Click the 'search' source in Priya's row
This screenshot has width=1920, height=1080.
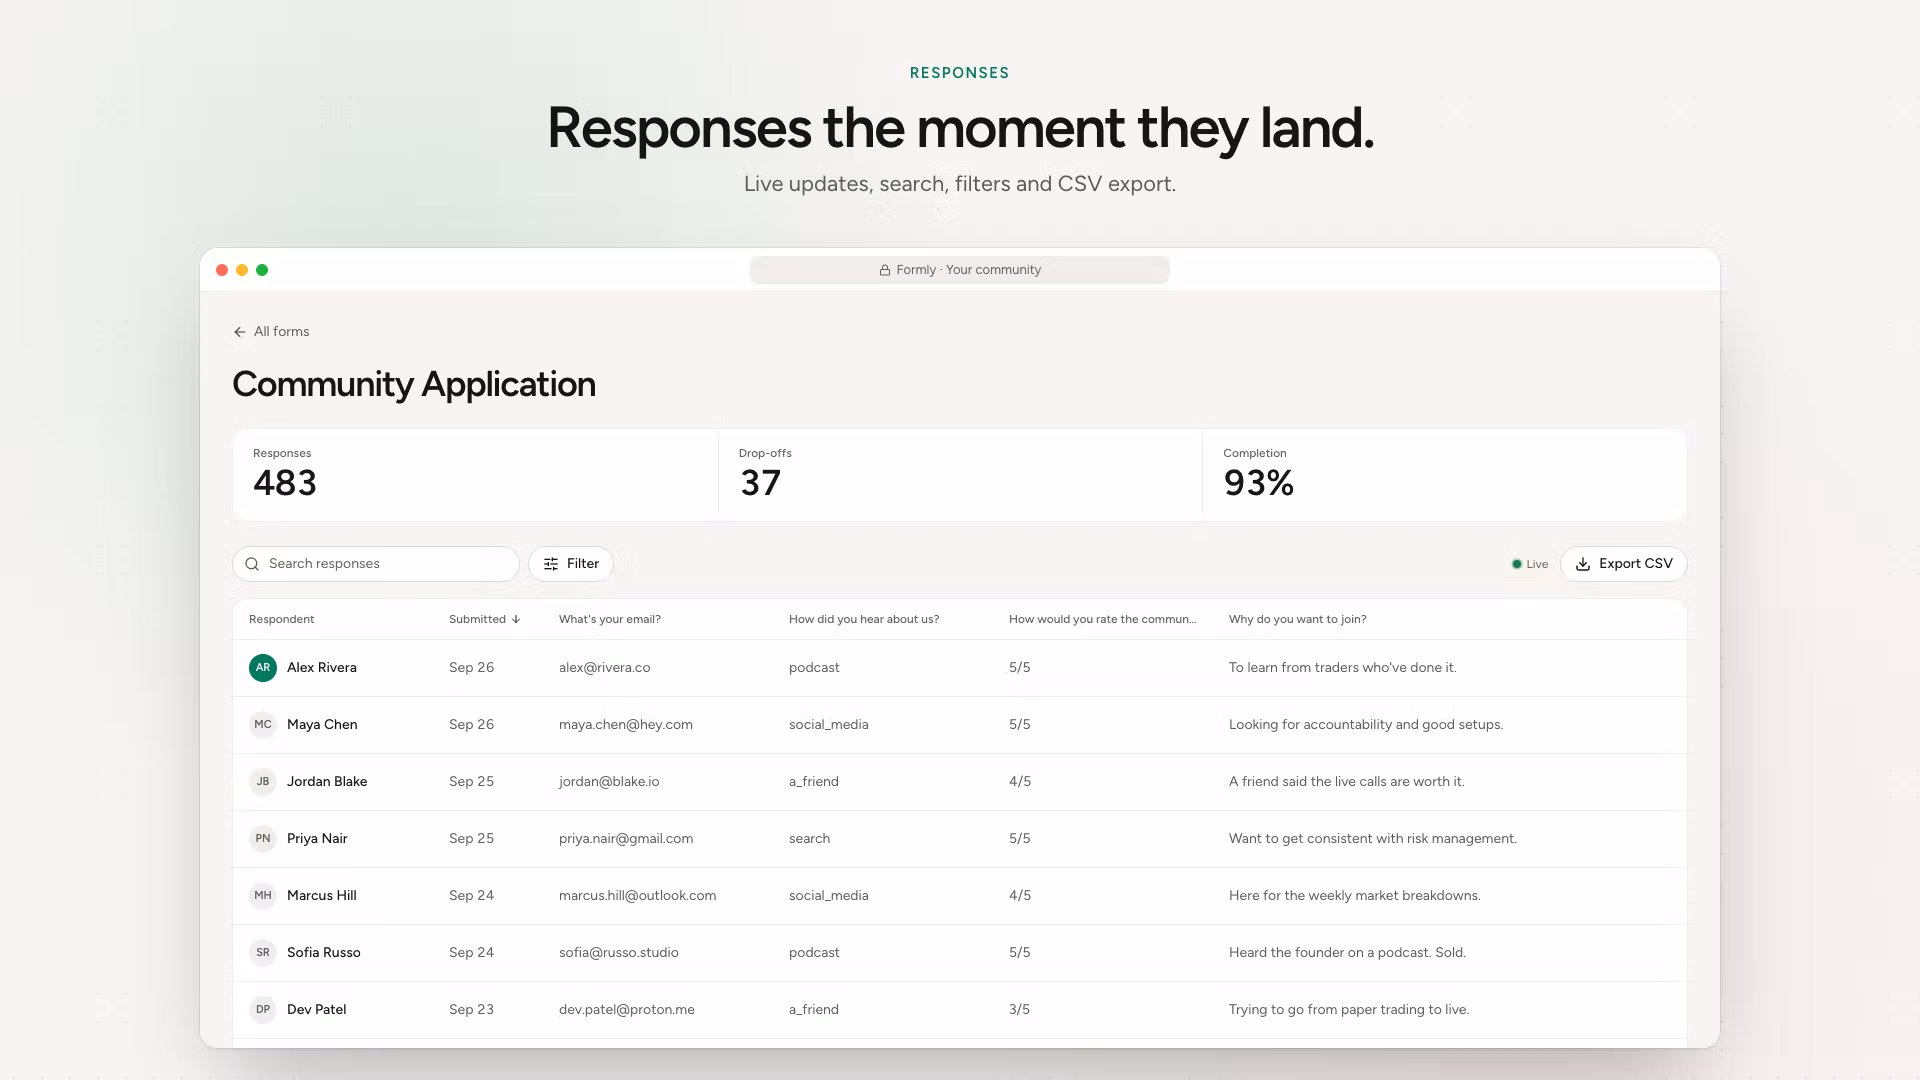pyautogui.click(x=809, y=839)
